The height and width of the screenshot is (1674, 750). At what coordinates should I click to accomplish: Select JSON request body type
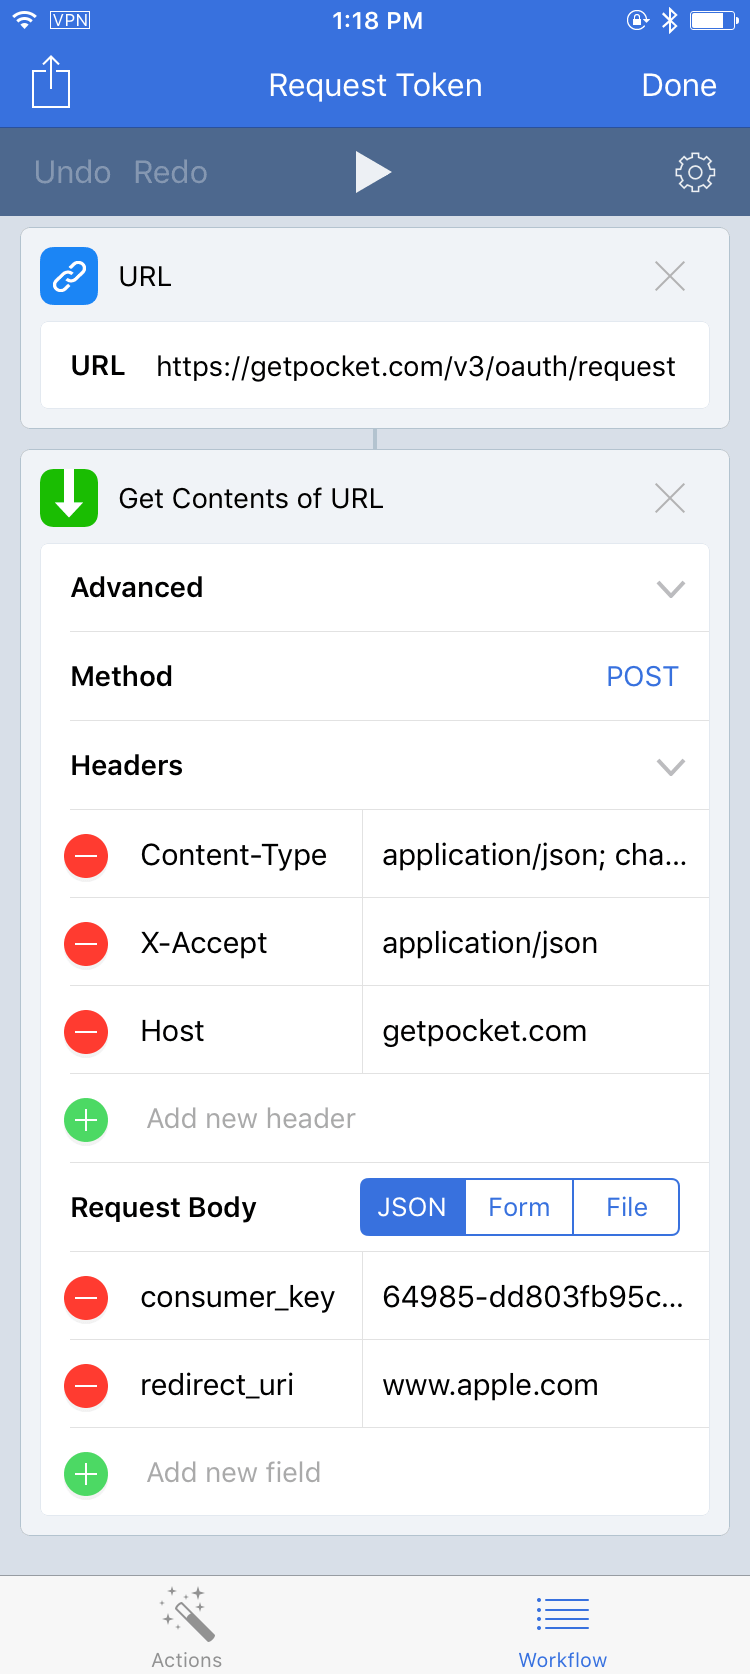pyautogui.click(x=412, y=1207)
